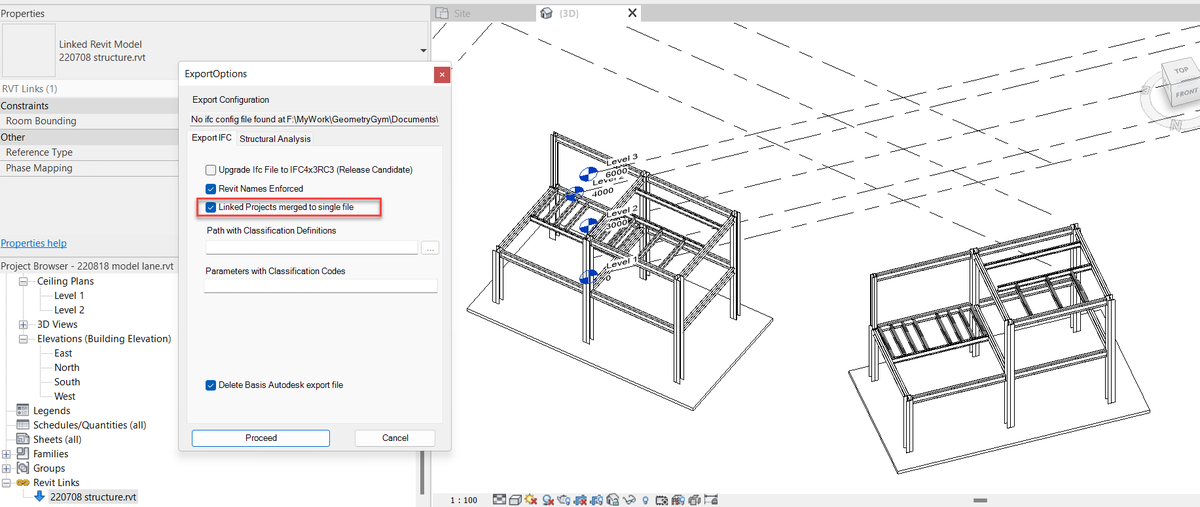Screen dimensions: 1200x507
Task: Click the Groups icon in Project Browser
Action: pyautogui.click(x=24, y=468)
